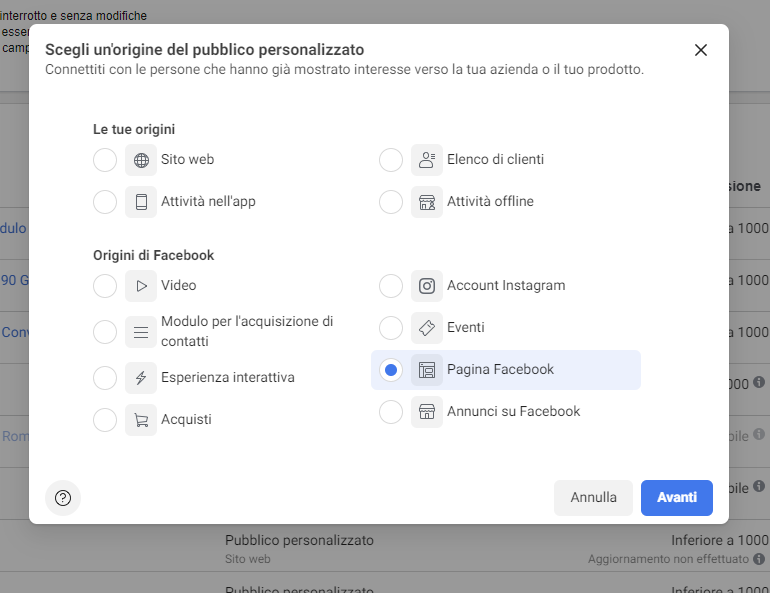This screenshot has width=770, height=593.
Task: Choose the Attività offline radio button
Action: pyautogui.click(x=391, y=202)
